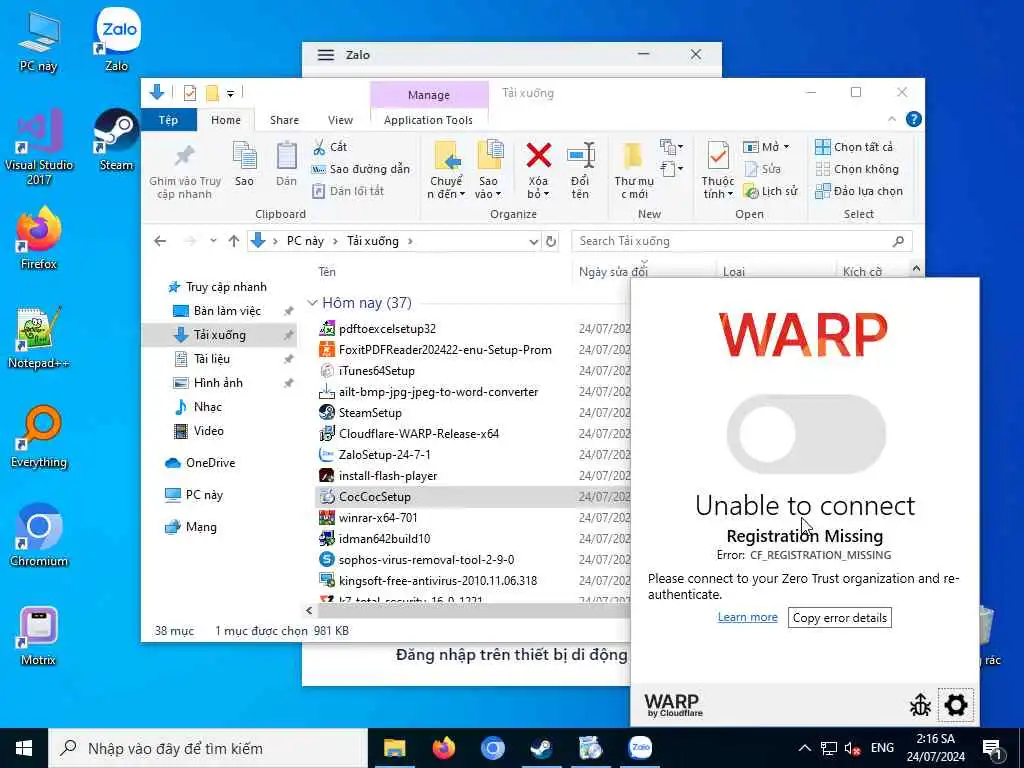Switch to the Home ribbon tab
This screenshot has height=768, width=1024.
coord(226,120)
